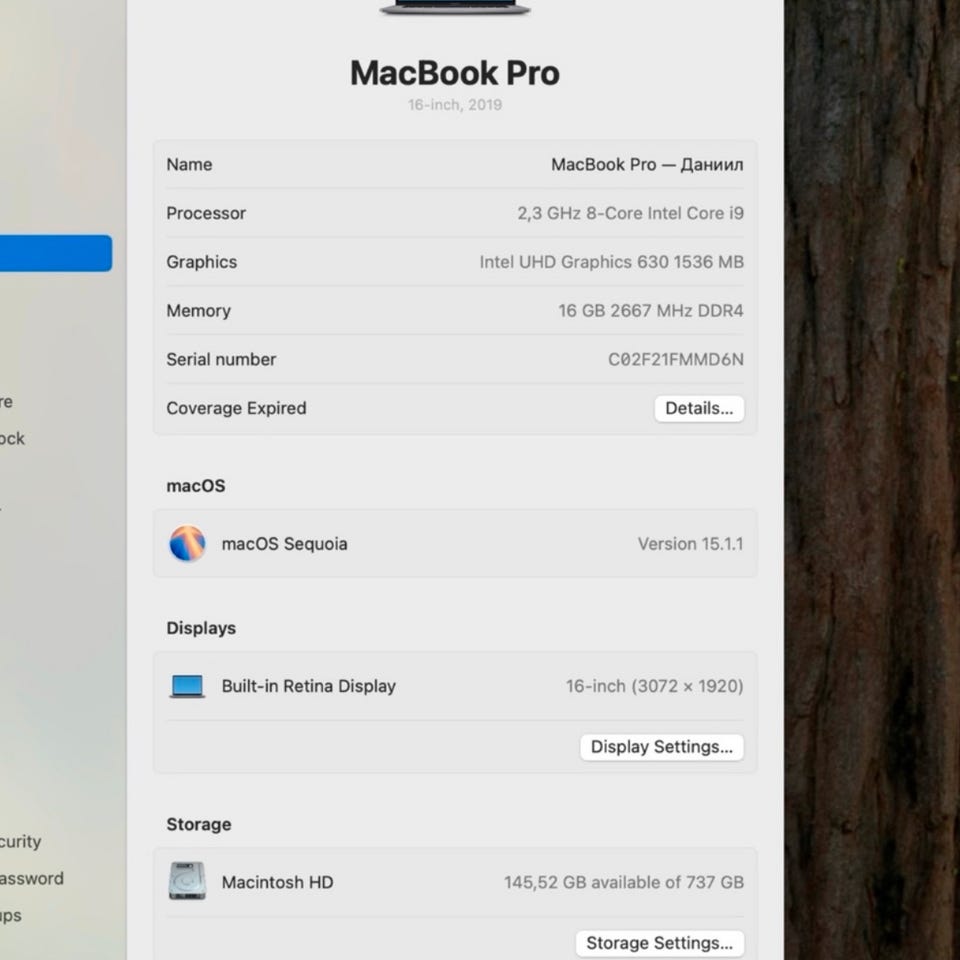Viewport: 960px width, 960px height.
Task: Click 'Version 15.1.1' text
Action: tap(691, 544)
